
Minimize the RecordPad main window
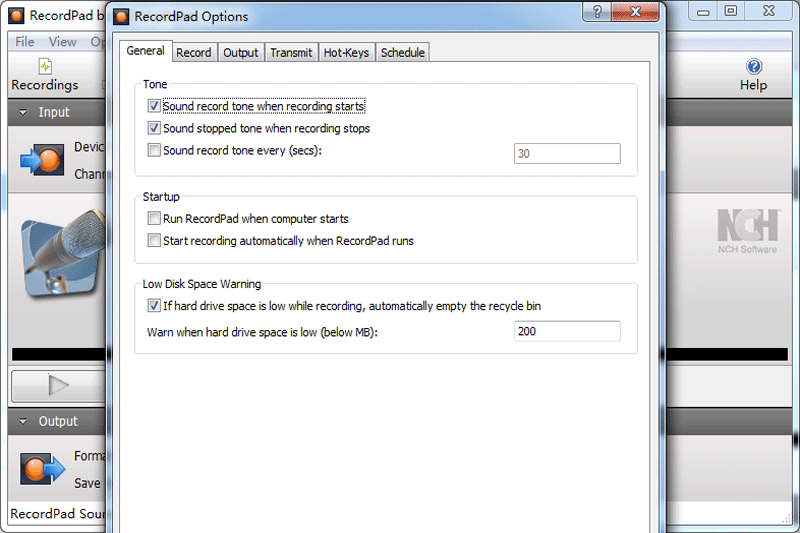pyautogui.click(x=703, y=11)
